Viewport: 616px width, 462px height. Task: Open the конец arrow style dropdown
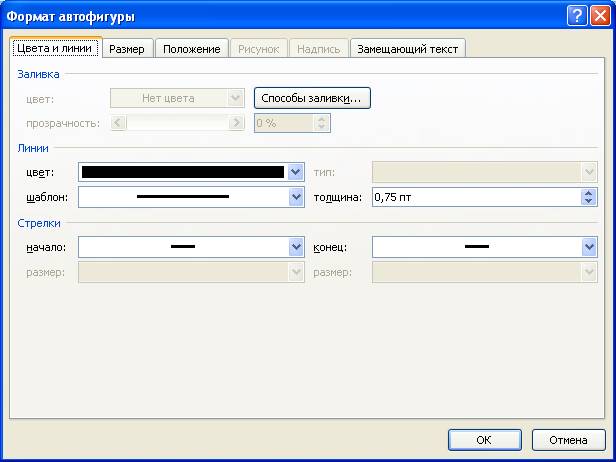[589, 246]
